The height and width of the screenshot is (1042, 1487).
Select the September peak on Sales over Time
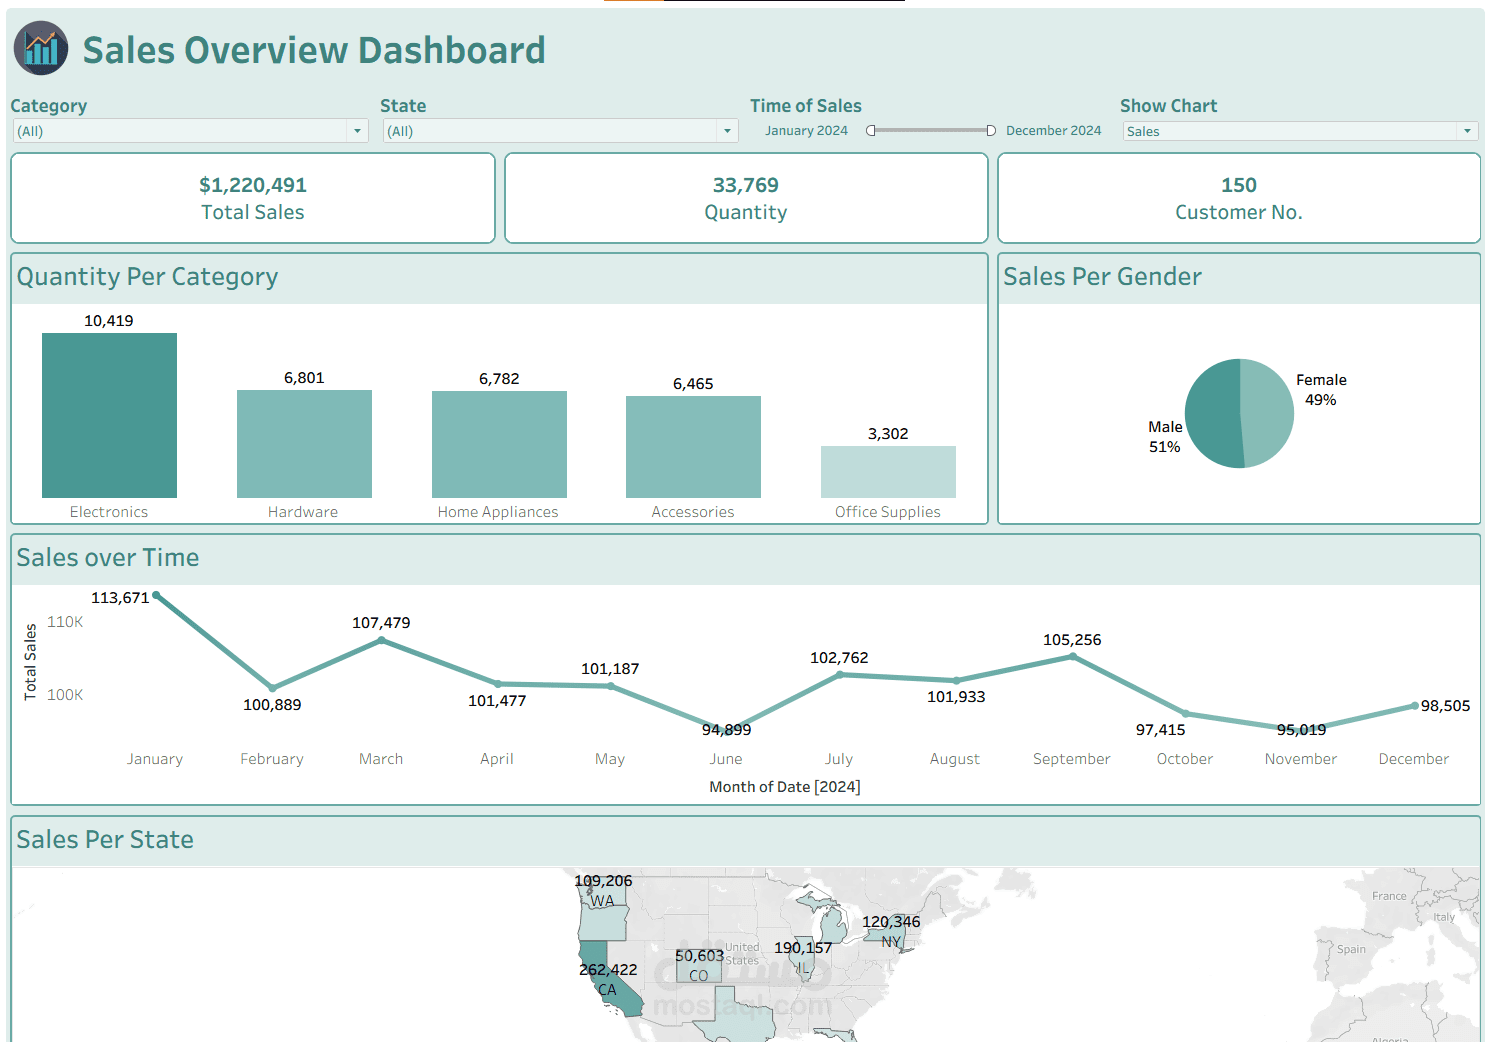click(x=1071, y=656)
